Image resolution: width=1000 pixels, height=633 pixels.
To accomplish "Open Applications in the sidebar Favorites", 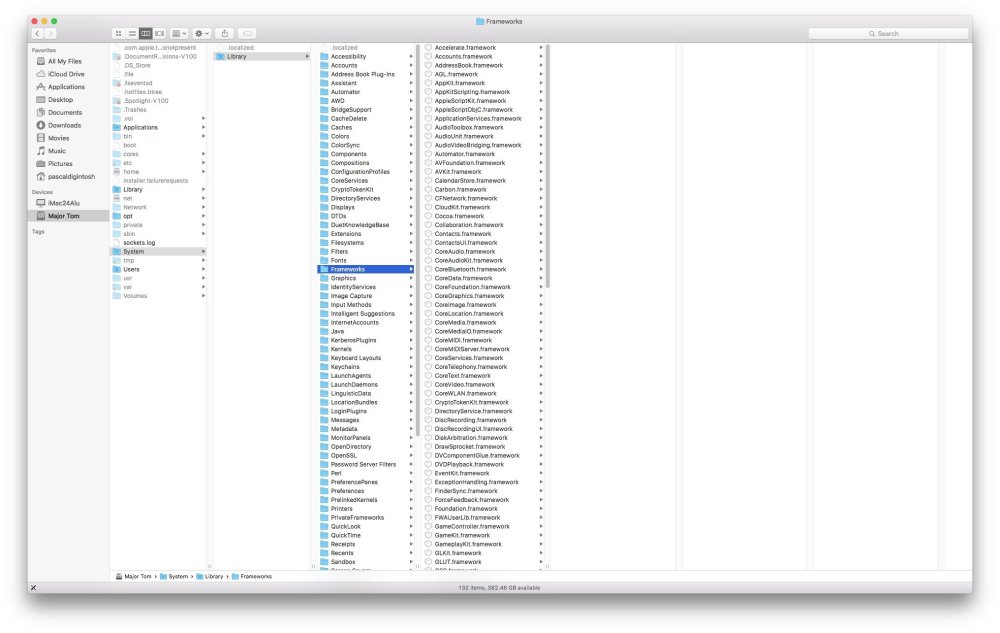I will 66,87.
